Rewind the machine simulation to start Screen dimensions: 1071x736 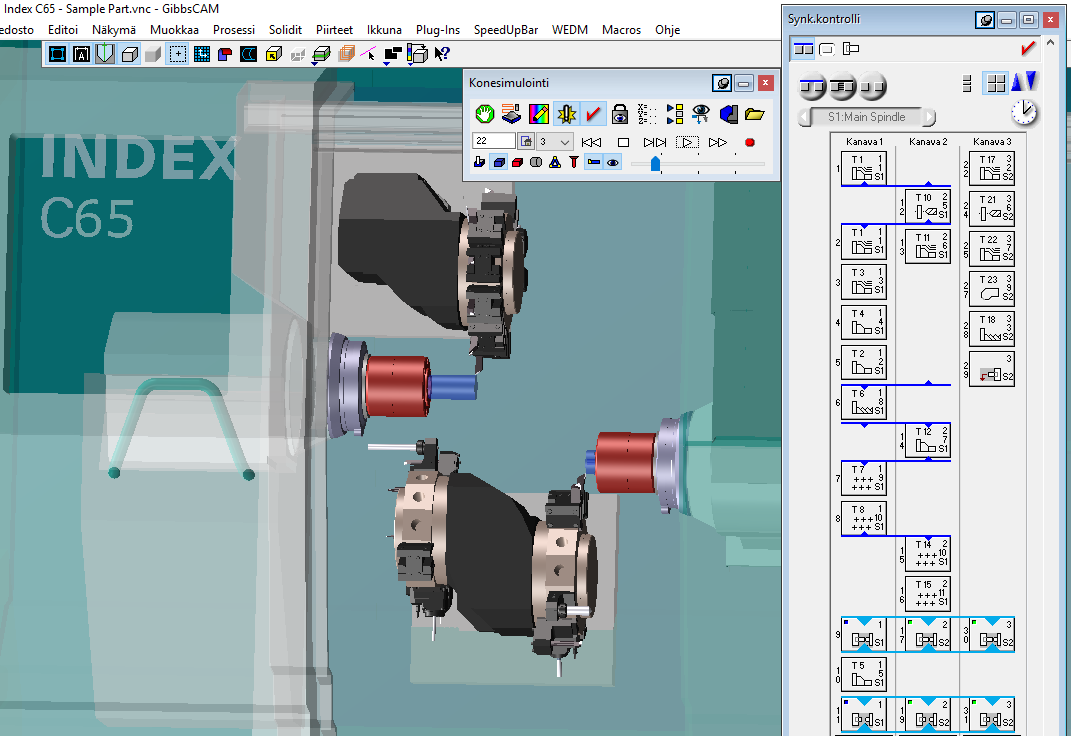click(x=592, y=142)
